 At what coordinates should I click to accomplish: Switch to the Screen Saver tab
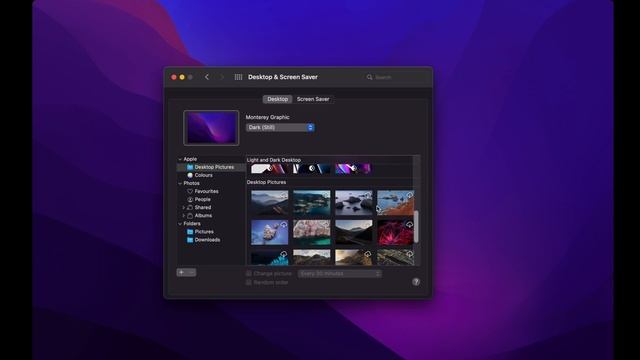click(x=313, y=99)
